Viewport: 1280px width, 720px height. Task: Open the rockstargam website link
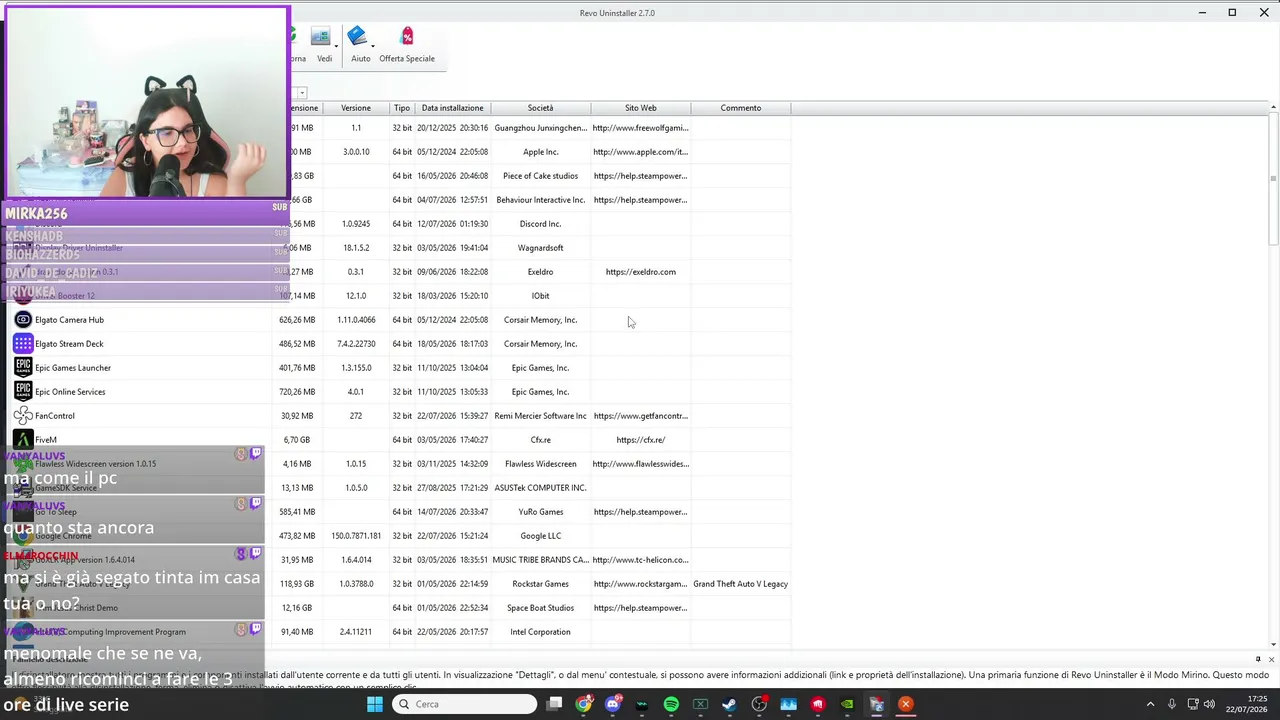(x=641, y=584)
